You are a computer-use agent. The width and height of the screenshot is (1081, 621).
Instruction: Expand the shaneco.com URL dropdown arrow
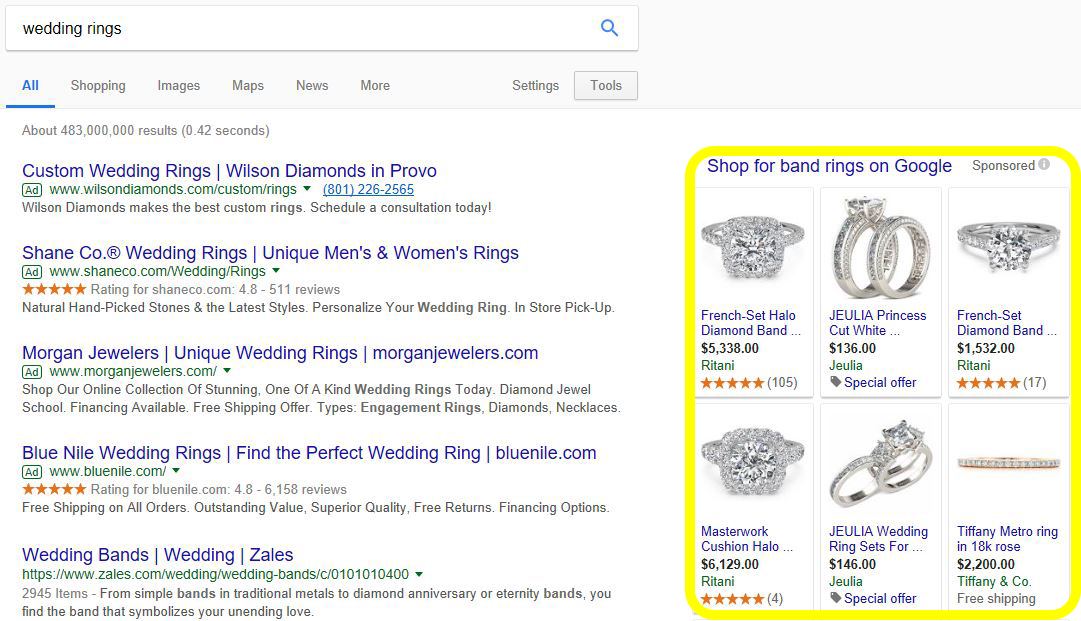click(x=276, y=271)
